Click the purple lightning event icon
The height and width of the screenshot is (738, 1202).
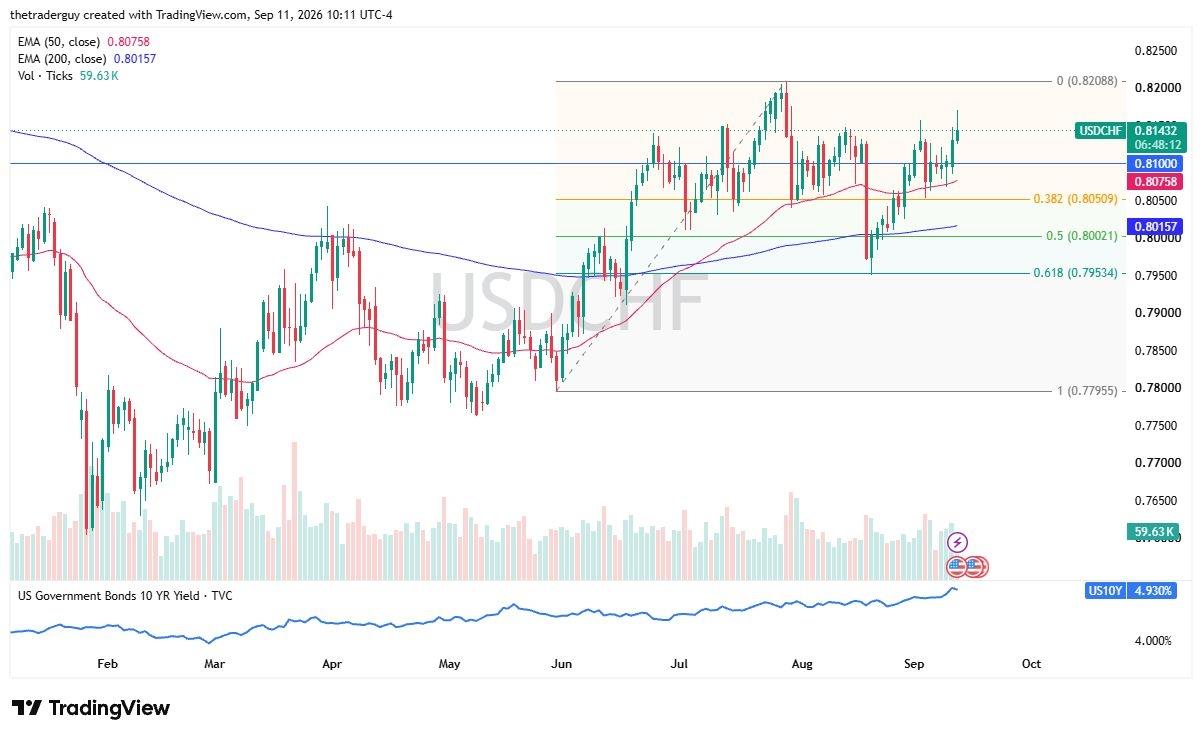957,542
